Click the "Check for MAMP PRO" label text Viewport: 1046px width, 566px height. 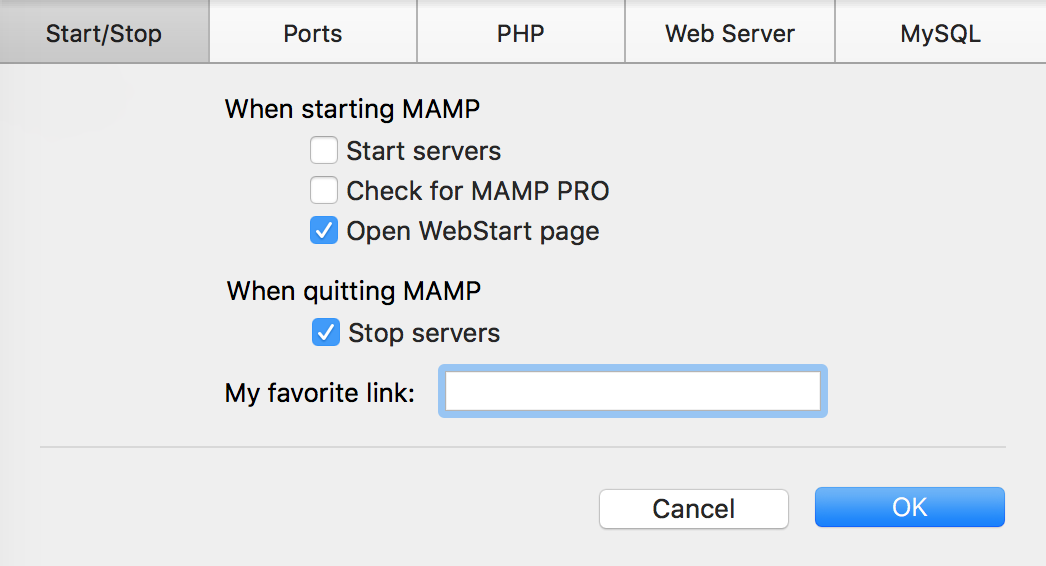(x=478, y=190)
